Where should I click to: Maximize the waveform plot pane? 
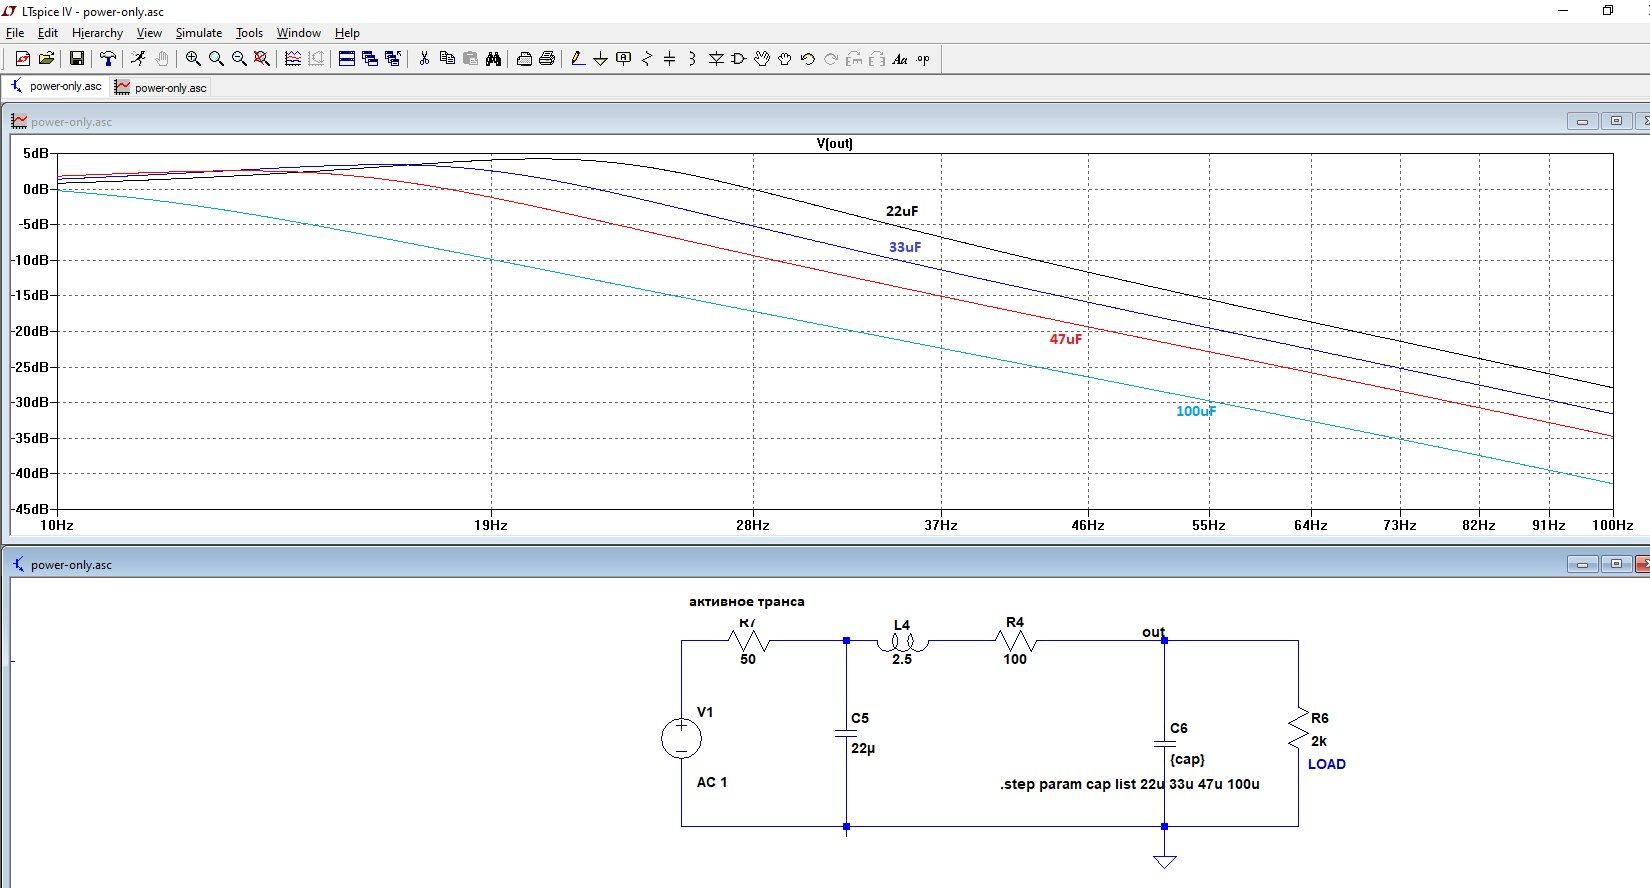1616,121
